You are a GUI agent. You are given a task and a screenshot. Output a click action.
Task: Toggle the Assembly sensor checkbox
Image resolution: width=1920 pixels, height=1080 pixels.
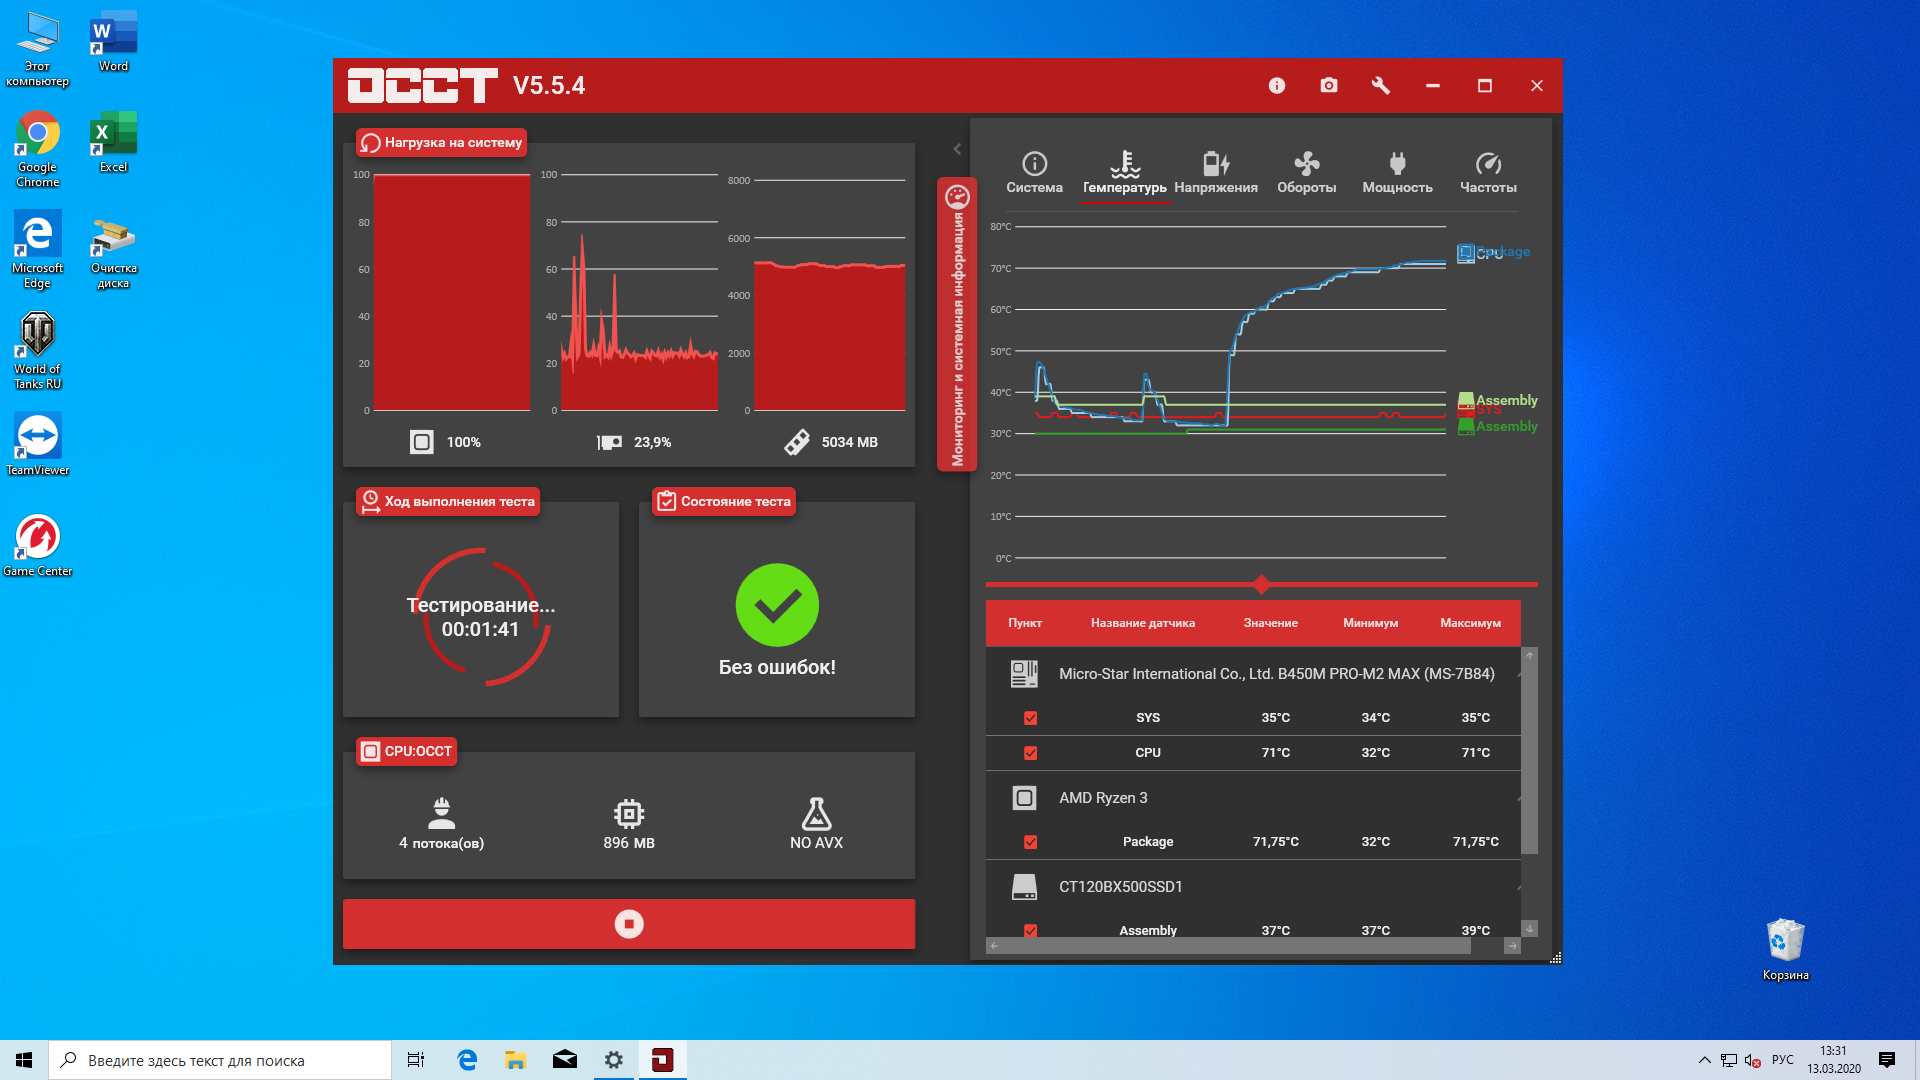coord(1030,931)
